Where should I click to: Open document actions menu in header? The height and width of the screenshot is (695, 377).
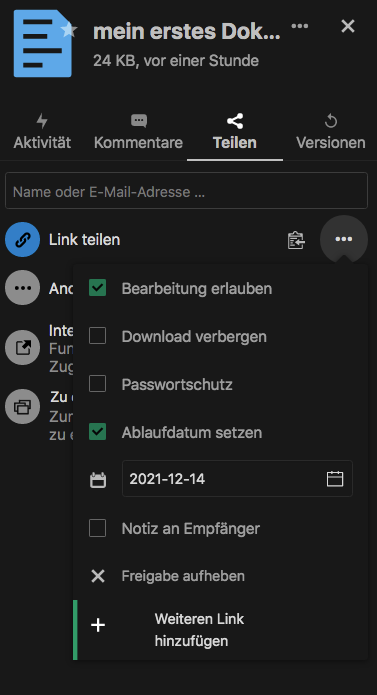point(300,26)
